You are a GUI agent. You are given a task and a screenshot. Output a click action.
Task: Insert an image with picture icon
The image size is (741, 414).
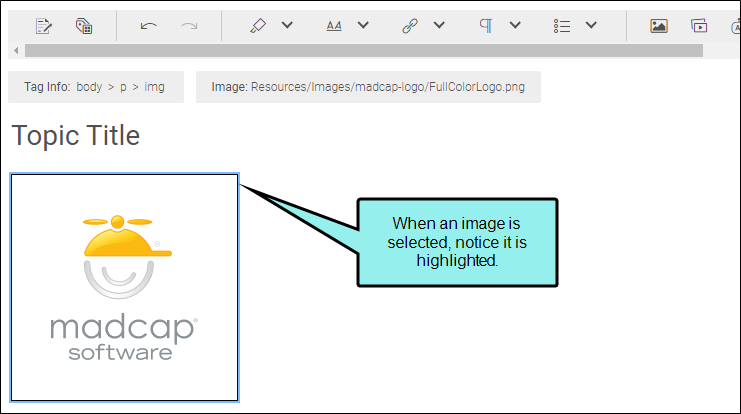tap(659, 26)
